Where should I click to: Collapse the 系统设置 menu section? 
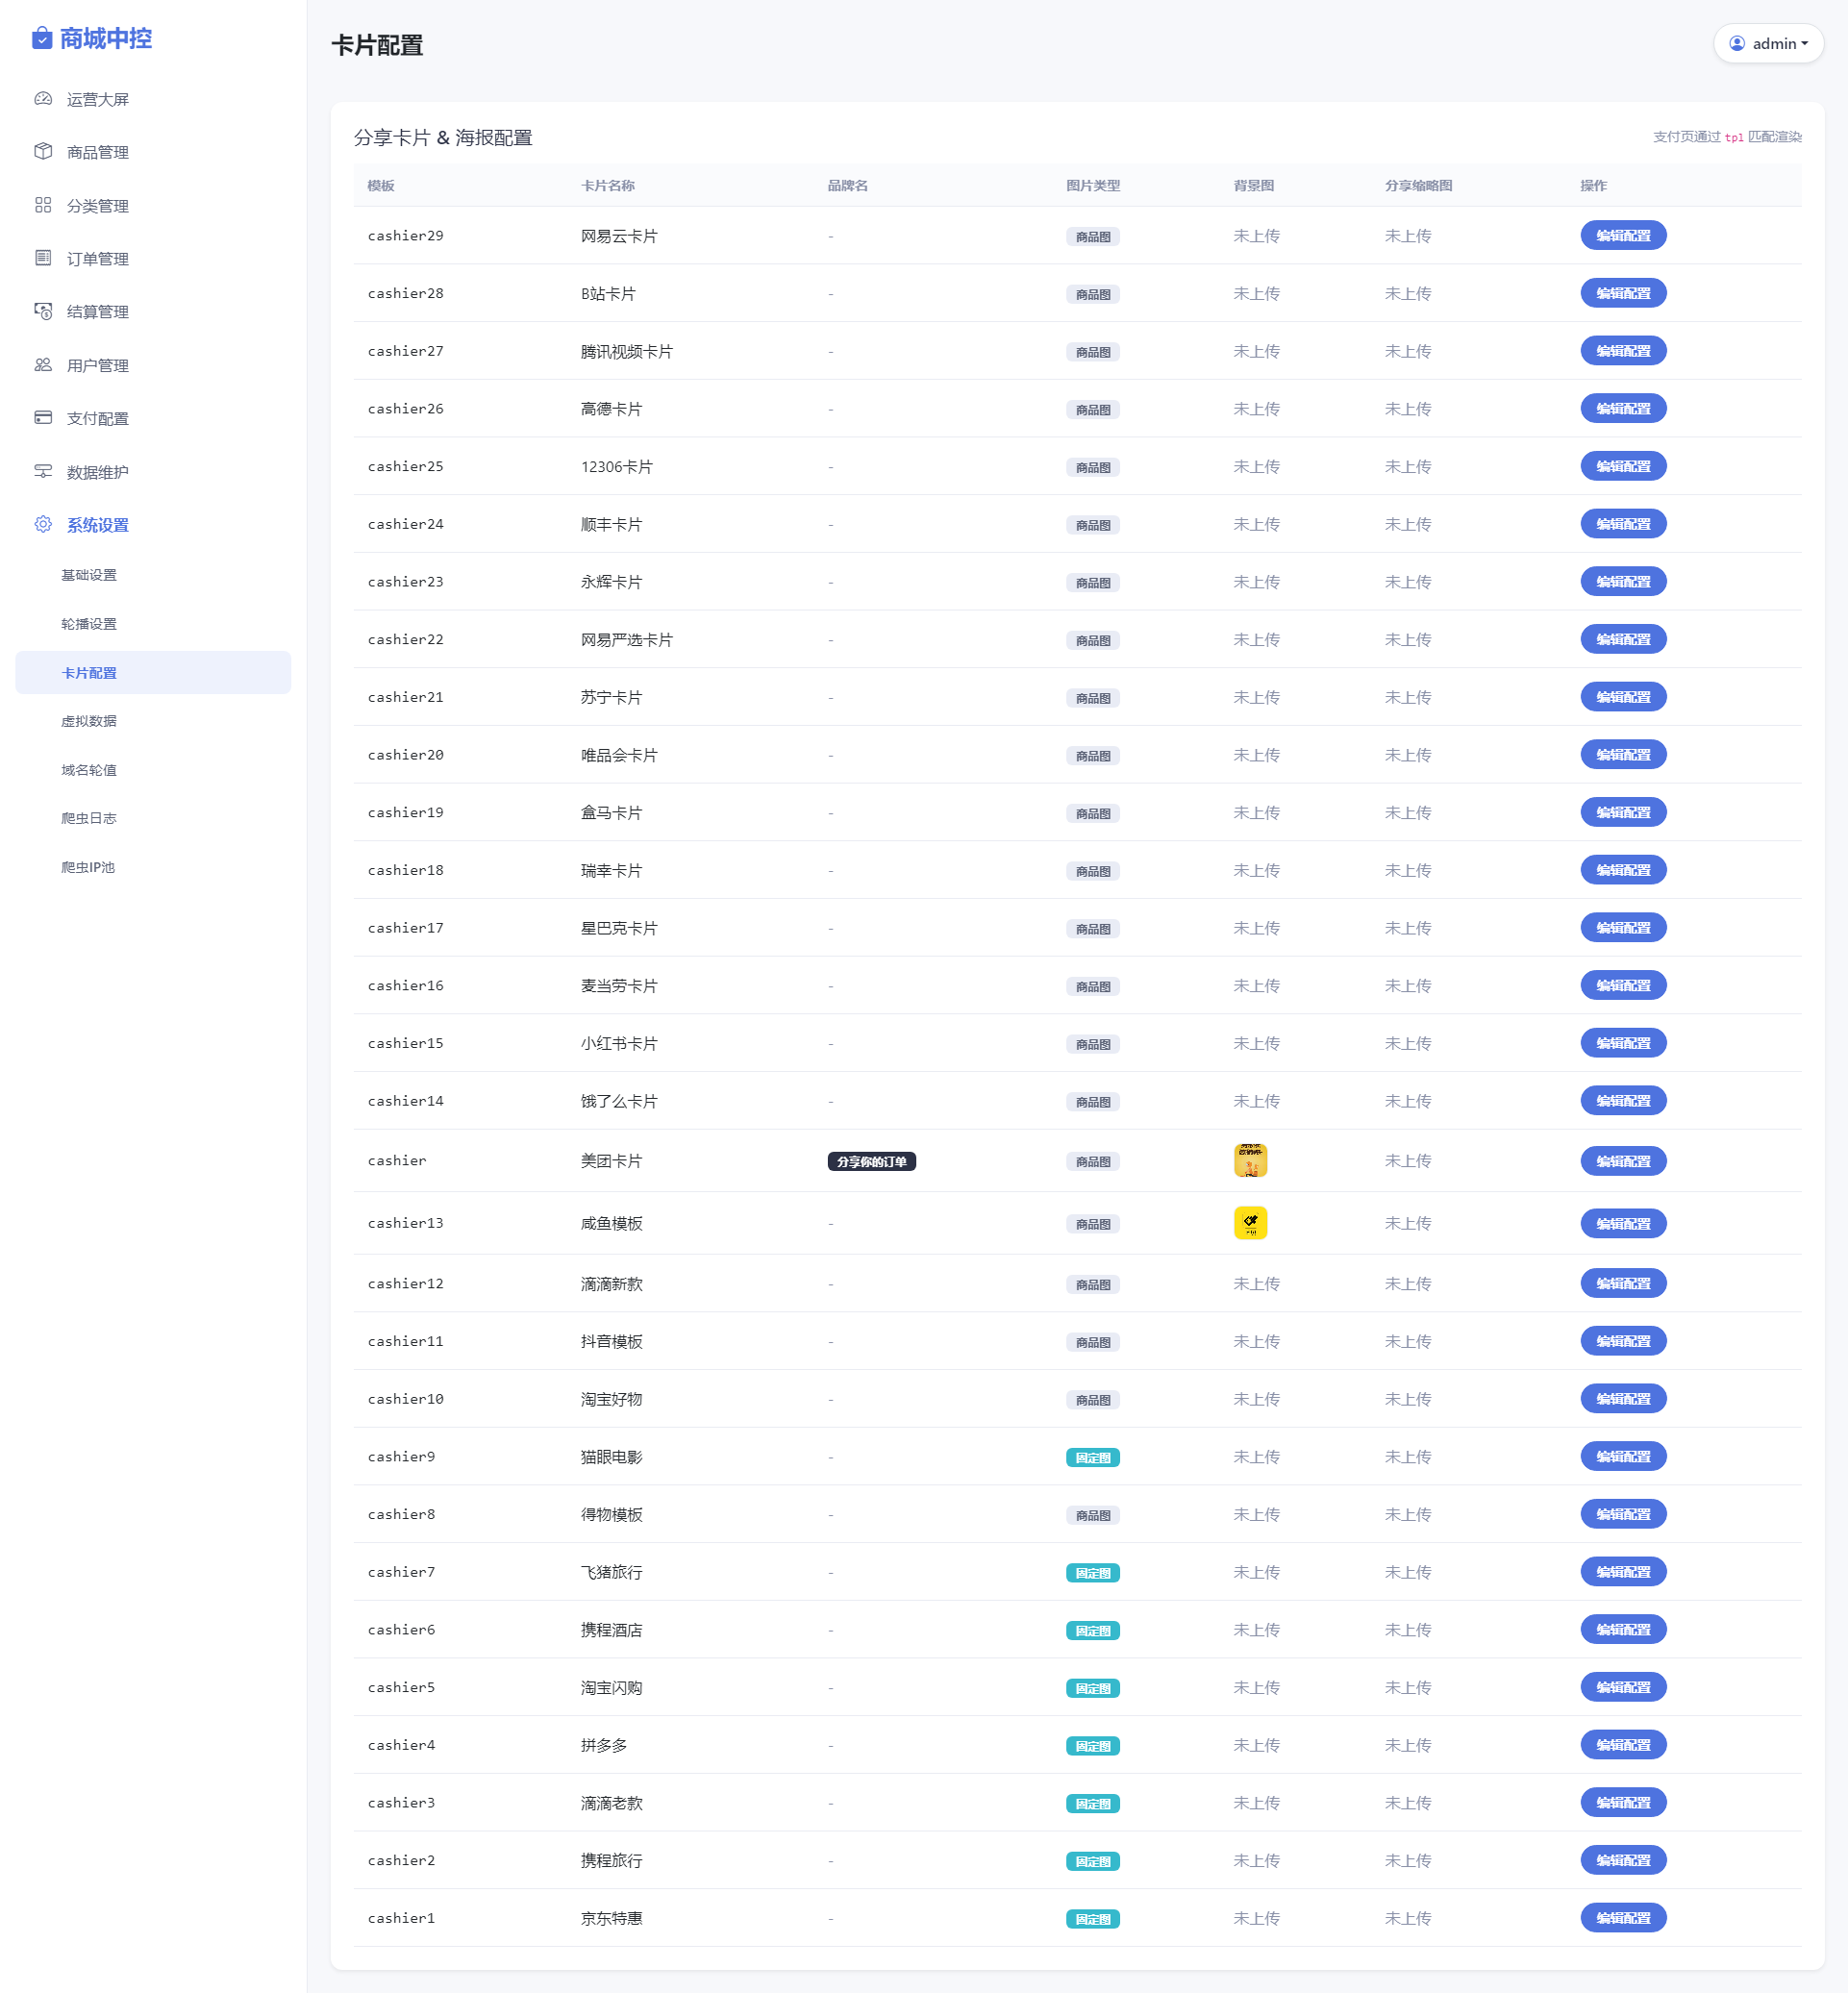[153, 525]
